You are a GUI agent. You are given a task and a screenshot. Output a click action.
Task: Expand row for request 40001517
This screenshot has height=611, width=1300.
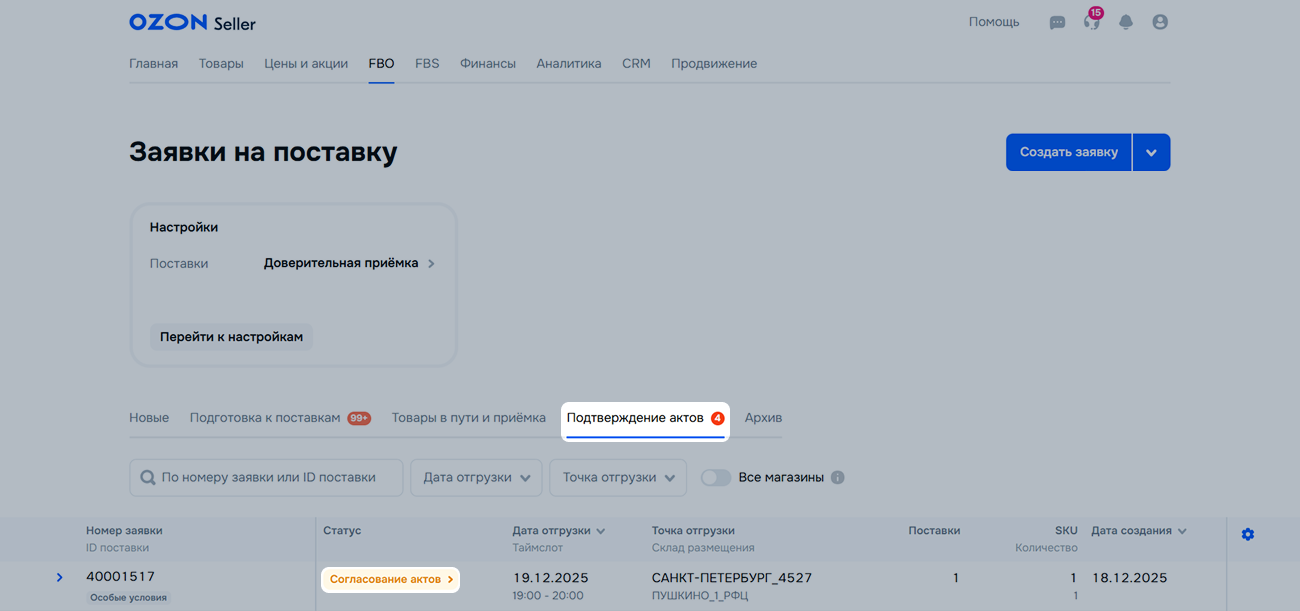(59, 577)
